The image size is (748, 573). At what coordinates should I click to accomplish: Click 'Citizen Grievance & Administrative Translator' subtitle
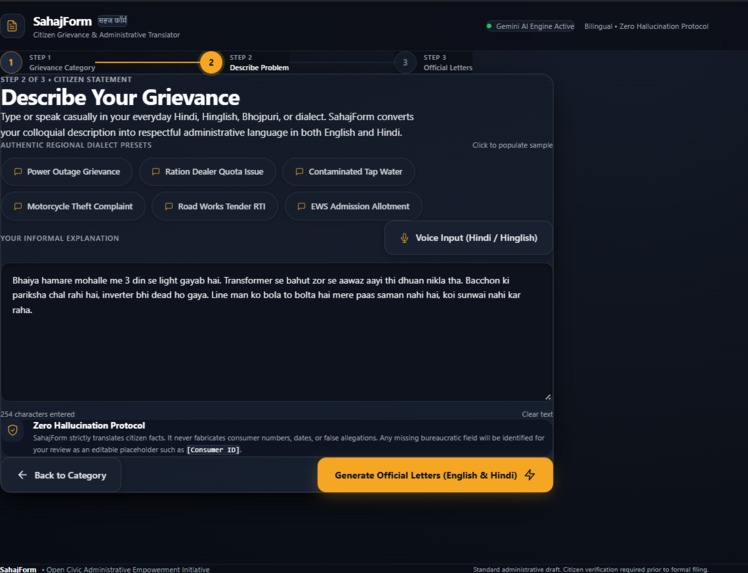(106, 35)
